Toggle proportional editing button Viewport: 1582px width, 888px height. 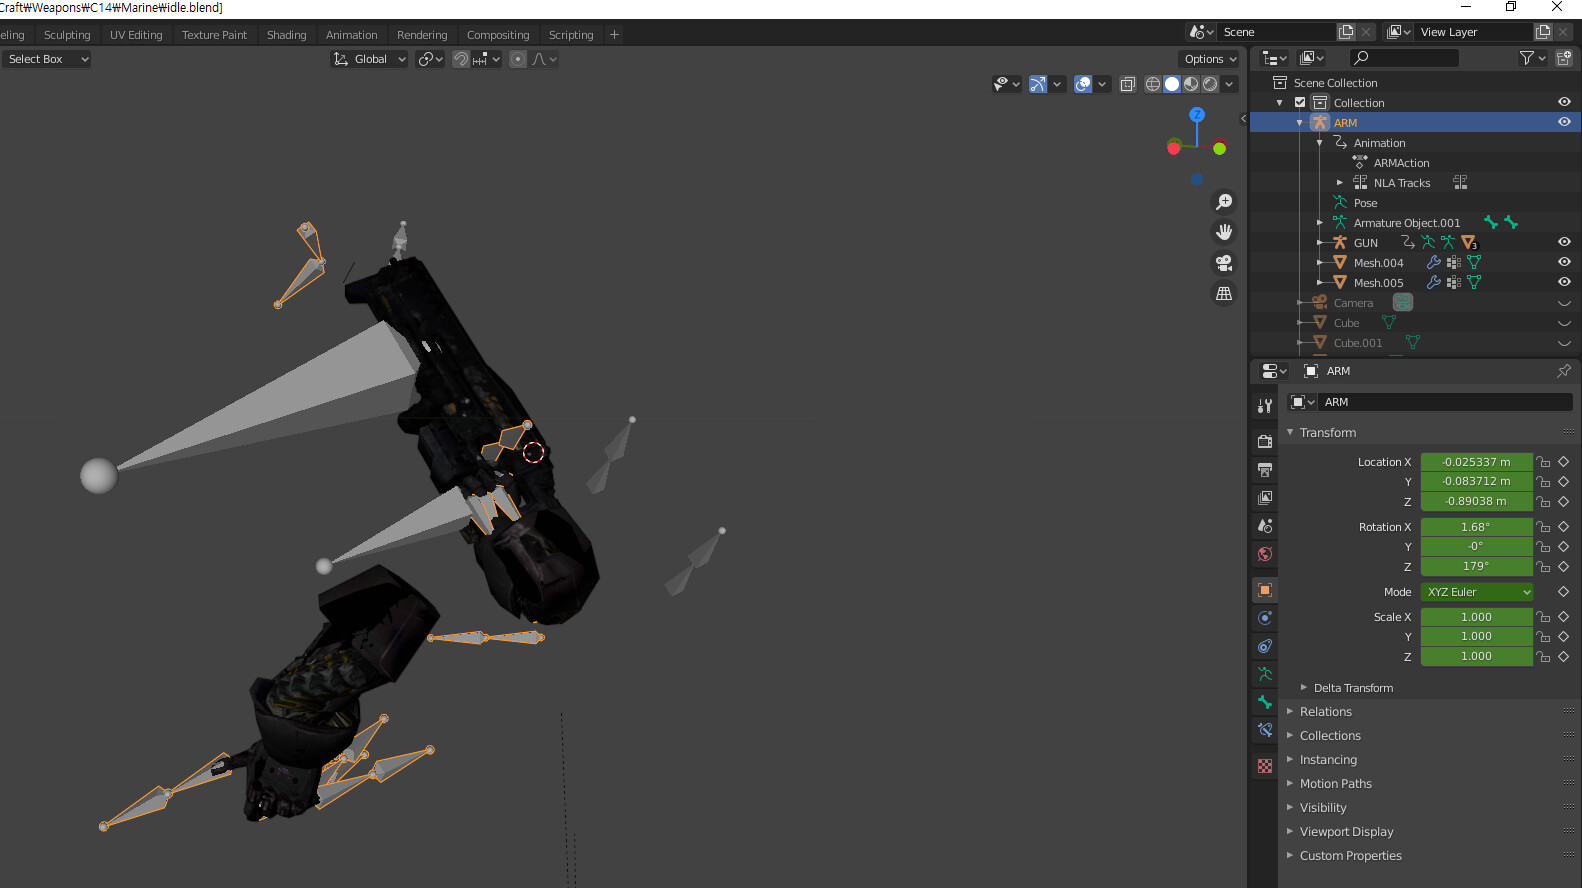tap(518, 59)
